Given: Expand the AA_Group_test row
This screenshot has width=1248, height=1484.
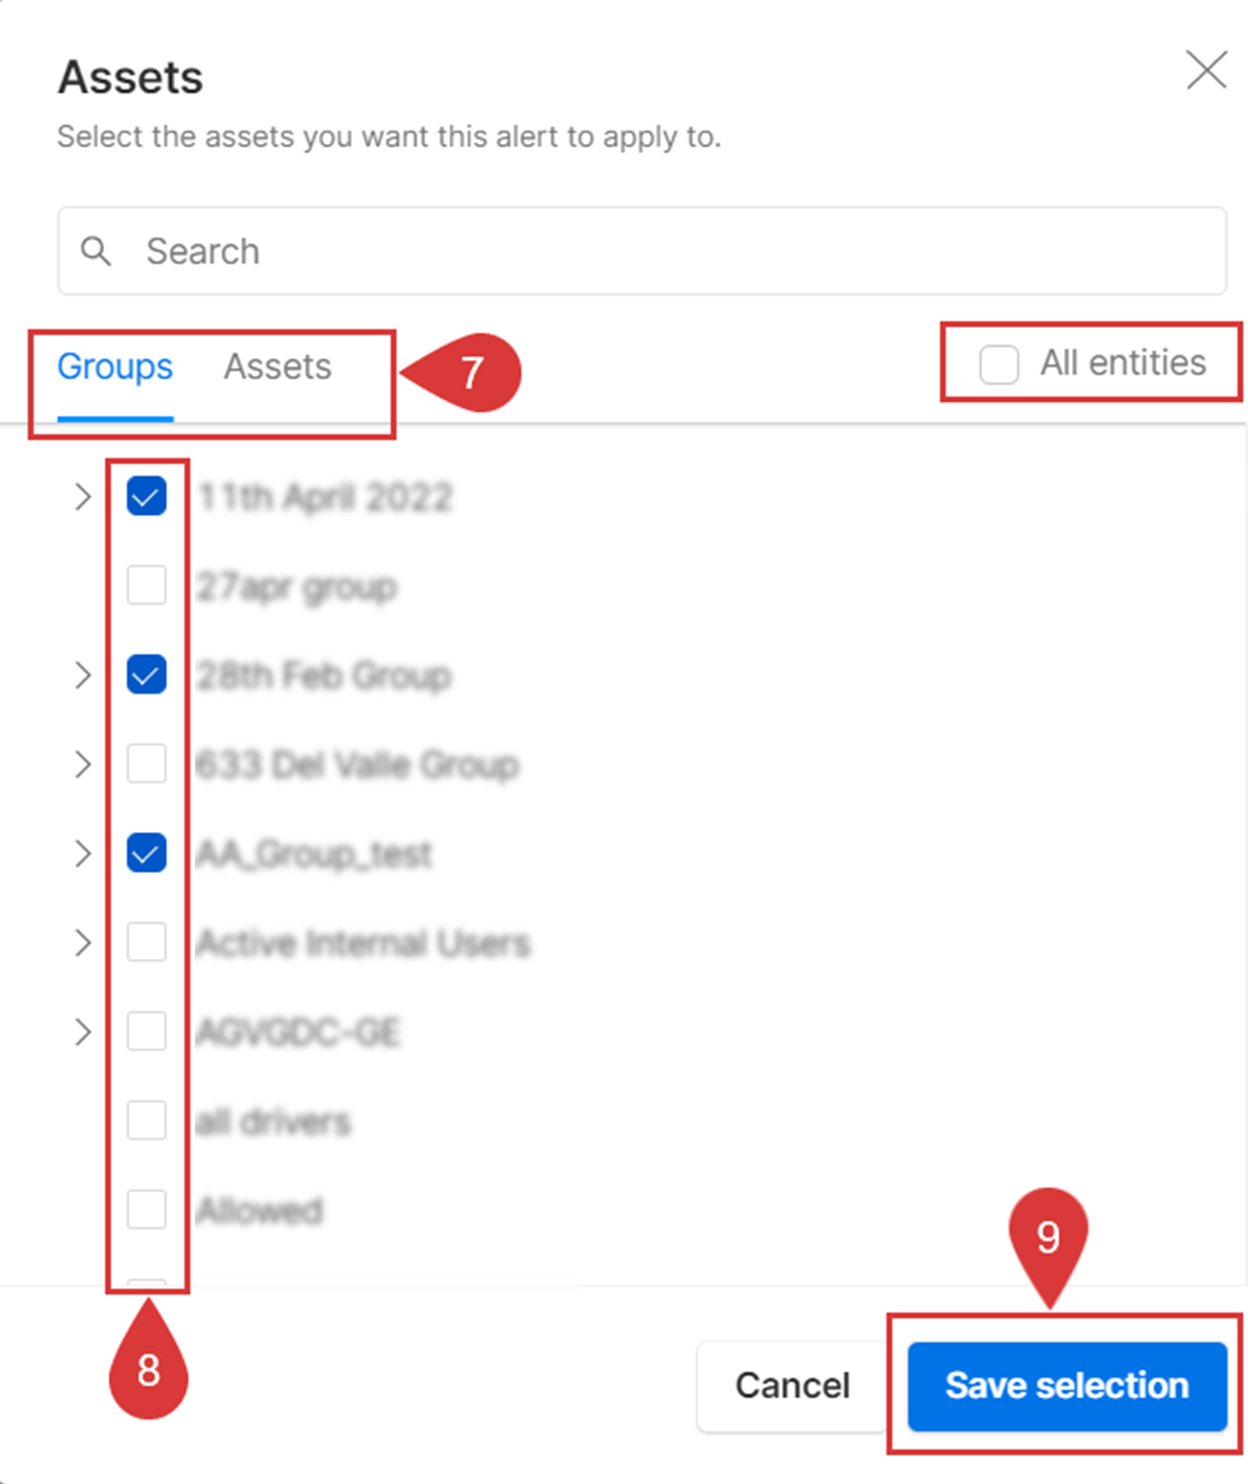Looking at the screenshot, I should (83, 853).
